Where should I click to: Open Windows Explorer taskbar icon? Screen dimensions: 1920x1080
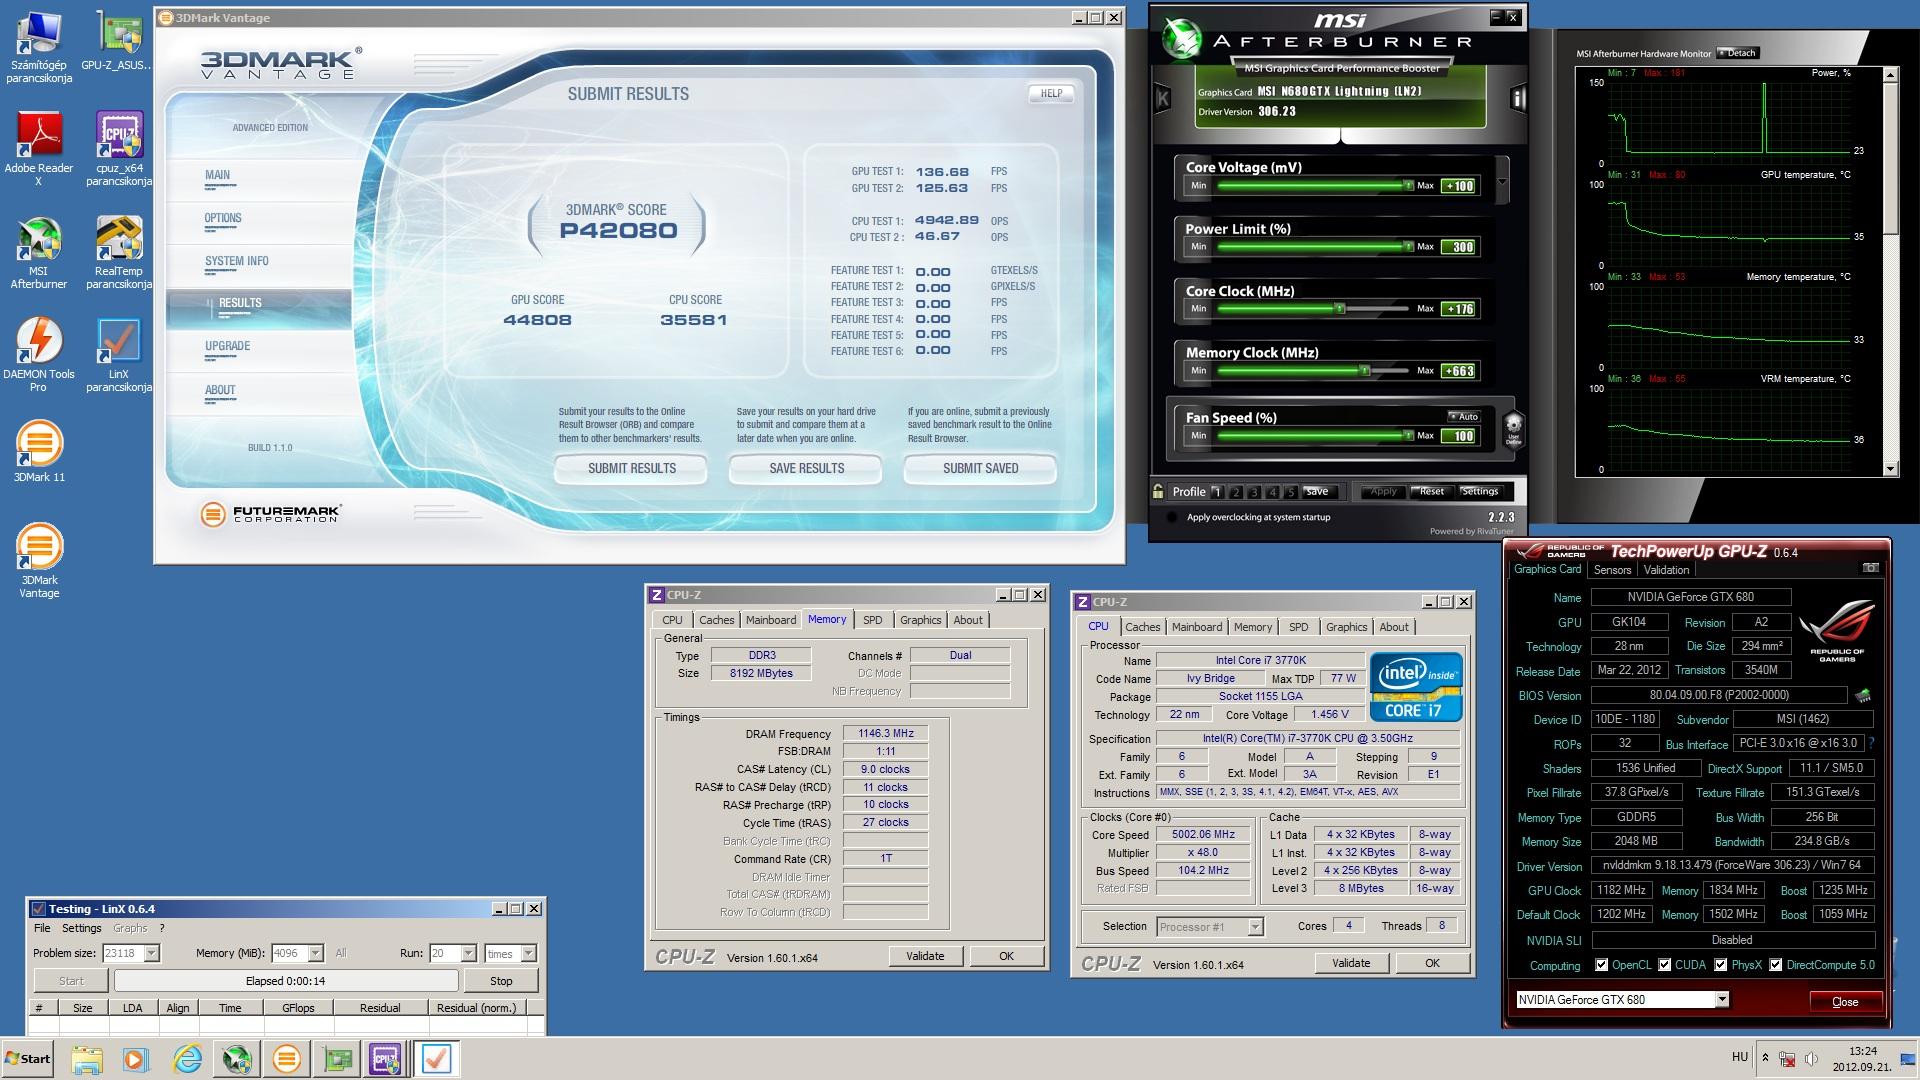(x=87, y=1059)
